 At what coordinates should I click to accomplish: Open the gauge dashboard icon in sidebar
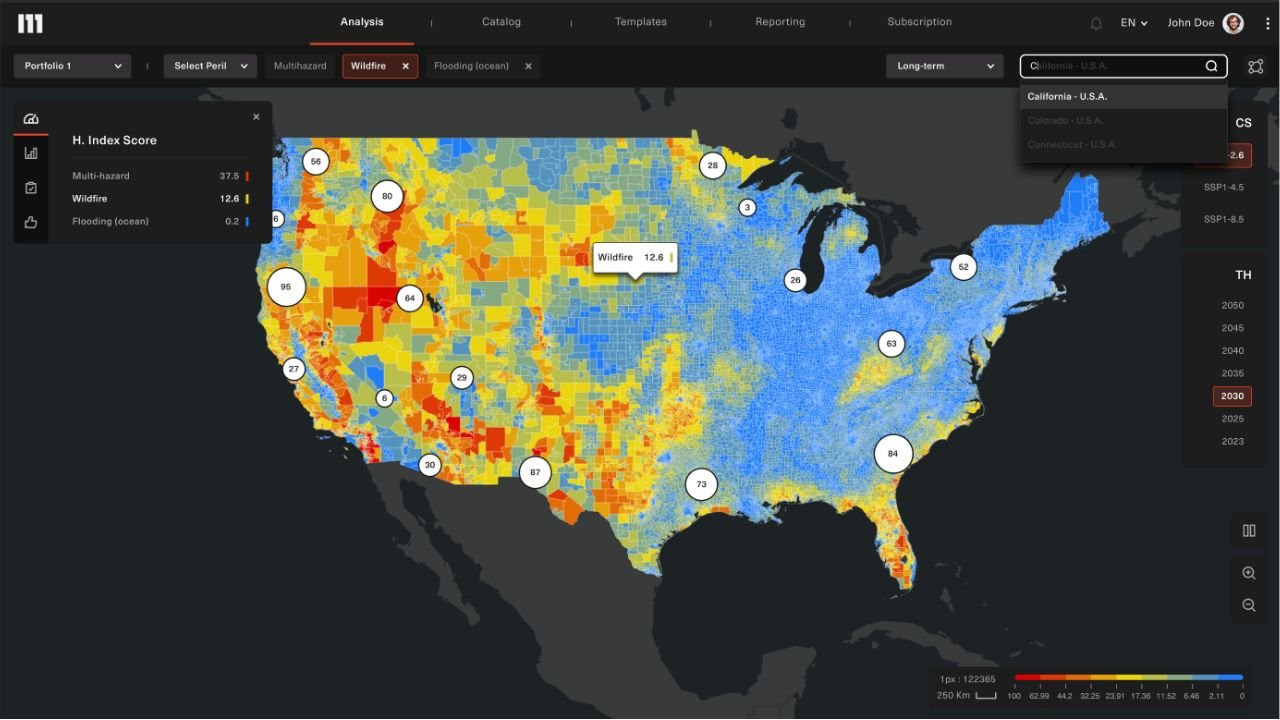(31, 119)
